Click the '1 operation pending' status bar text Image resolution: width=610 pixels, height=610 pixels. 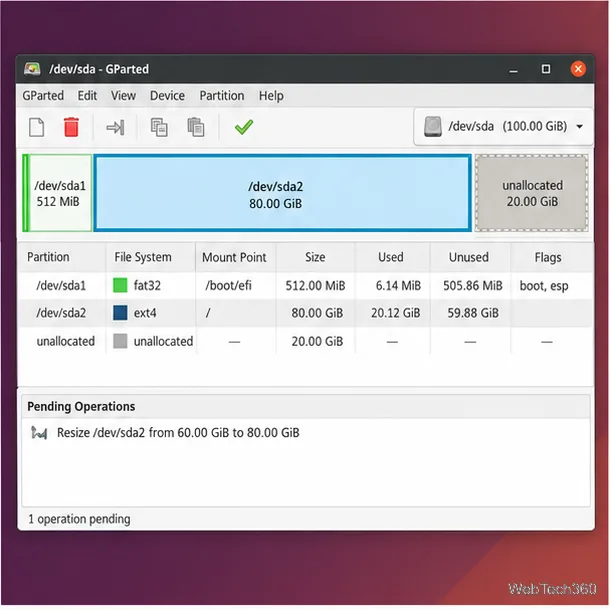coord(79,519)
